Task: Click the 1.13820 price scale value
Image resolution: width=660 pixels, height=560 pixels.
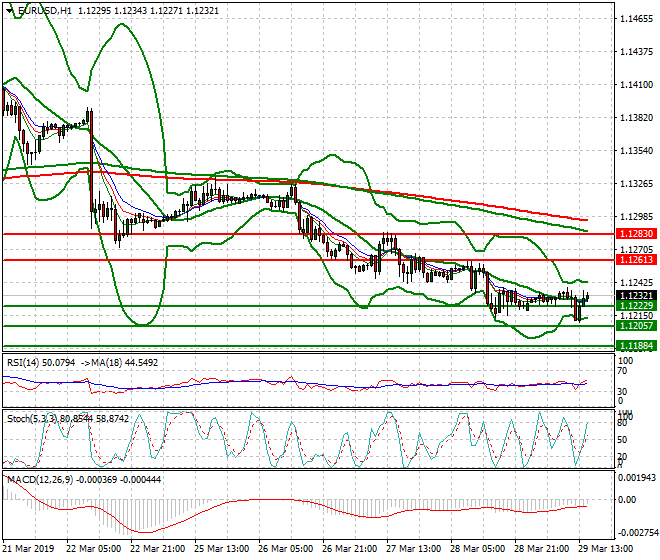Action: pos(636,117)
